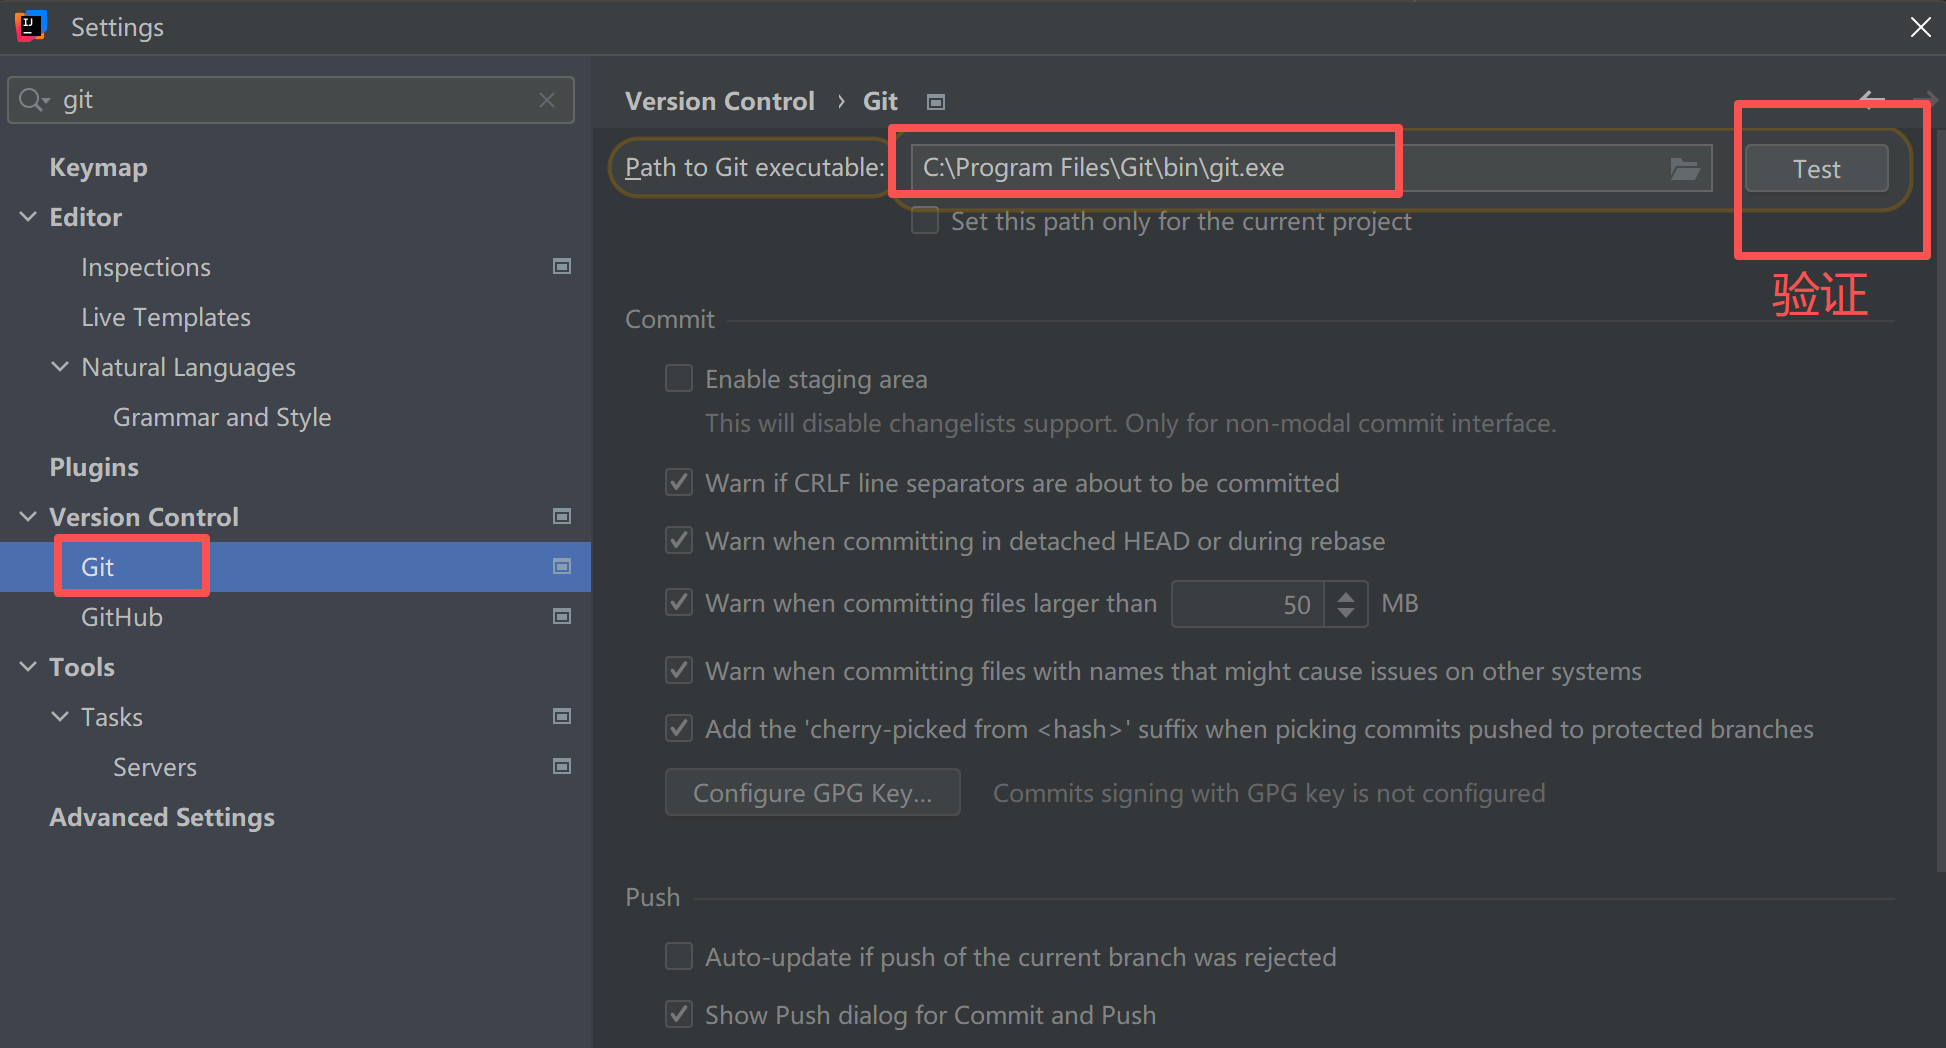The width and height of the screenshot is (1946, 1048).
Task: Click project-level icon beside GitHub
Action: (x=562, y=616)
